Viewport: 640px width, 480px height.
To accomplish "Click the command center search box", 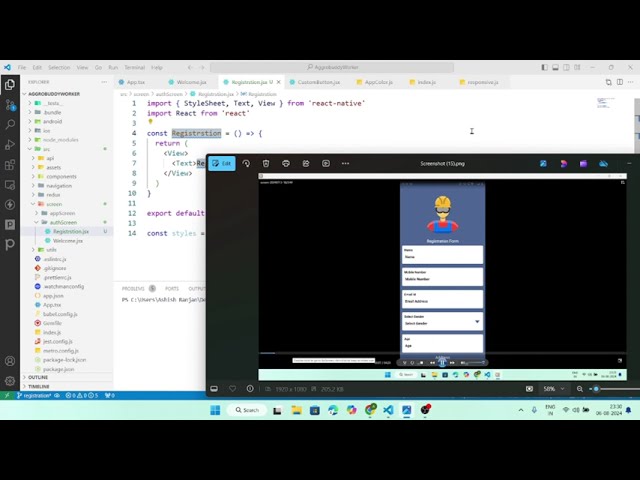I will [332, 67].
